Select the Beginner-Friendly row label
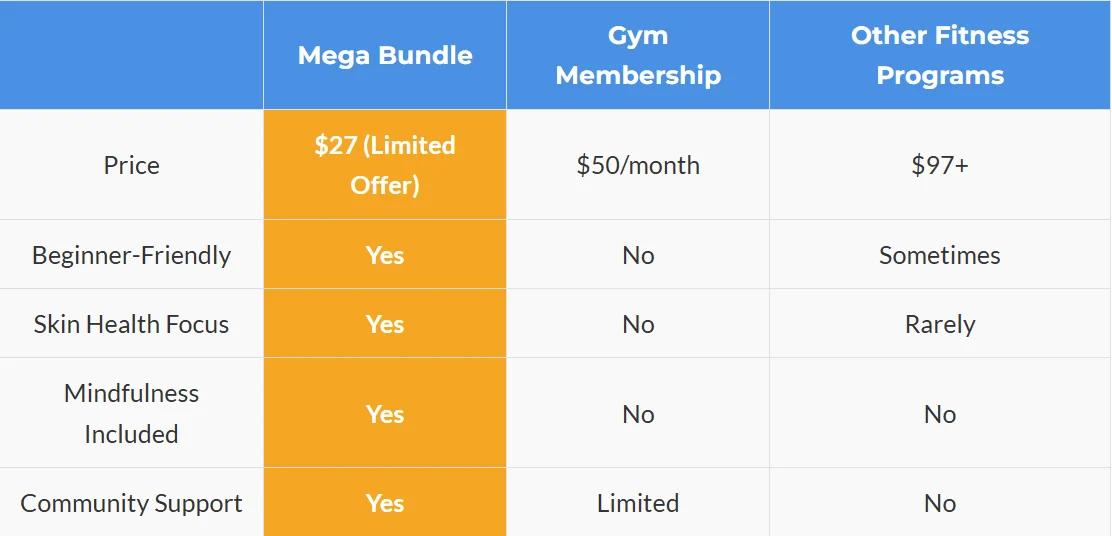This screenshot has width=1112, height=536. (132, 255)
